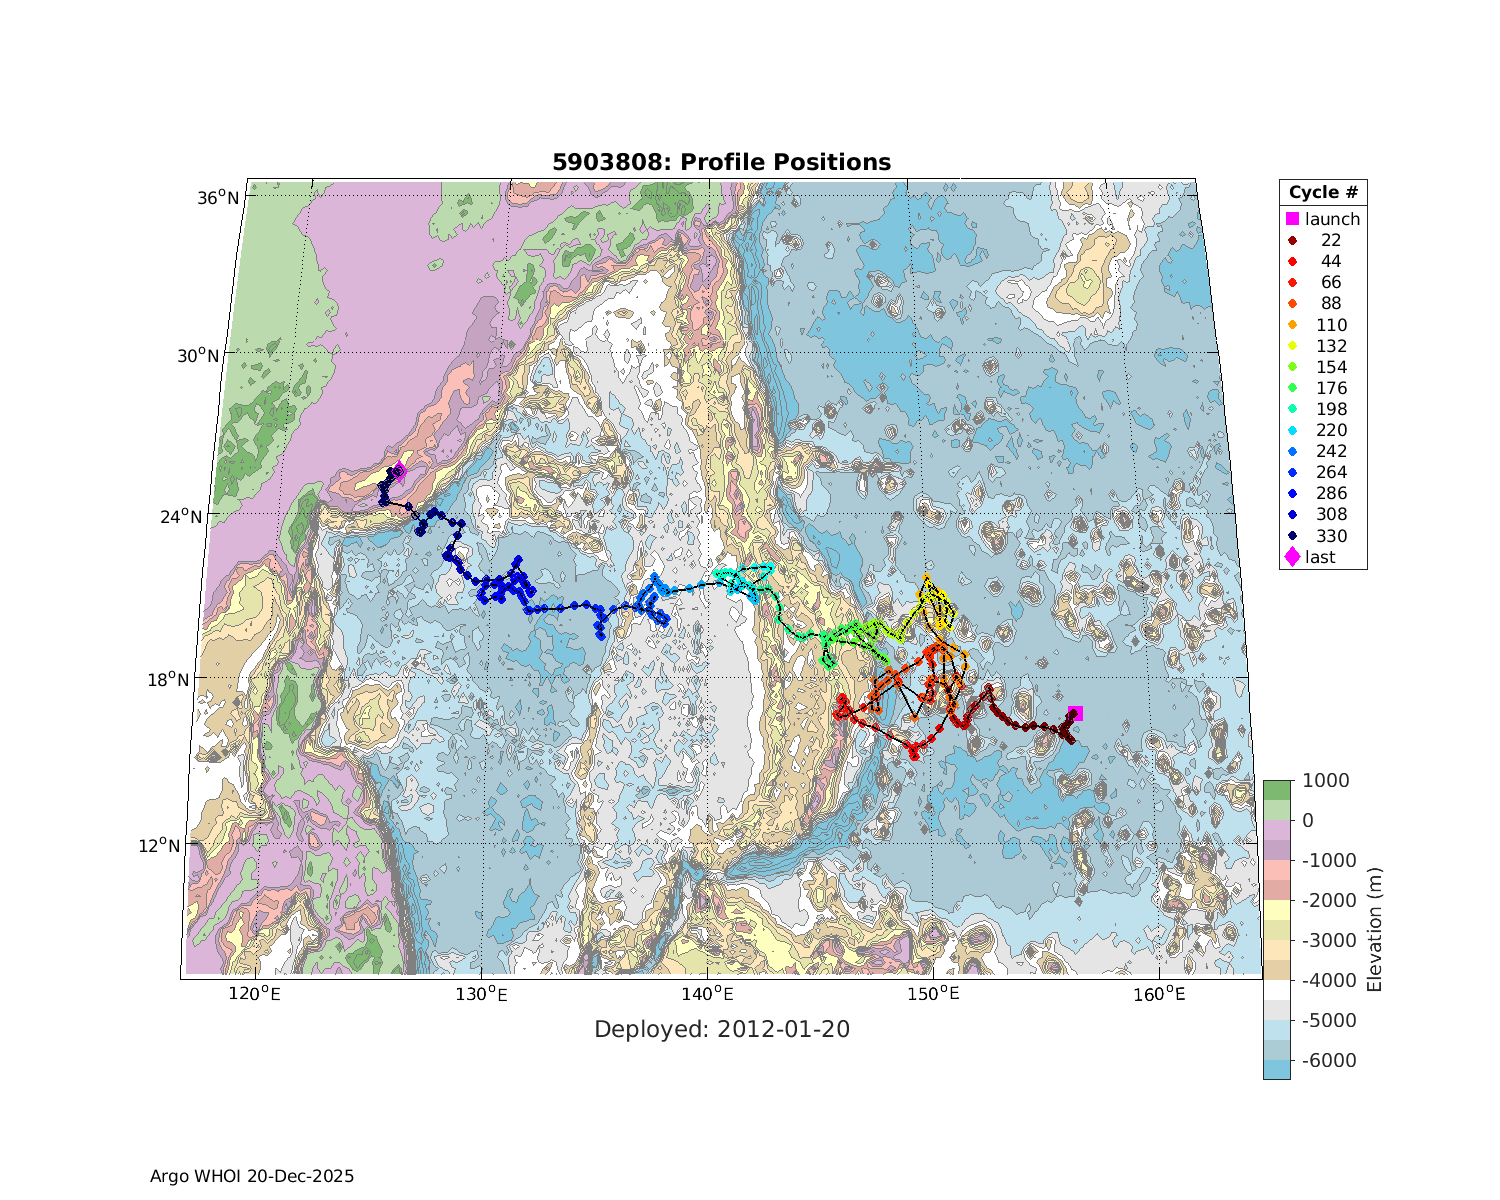The height and width of the screenshot is (1200, 1500).
Task: Click the Argo WHOI 20-Dec-2025 footer text
Action: (252, 1176)
